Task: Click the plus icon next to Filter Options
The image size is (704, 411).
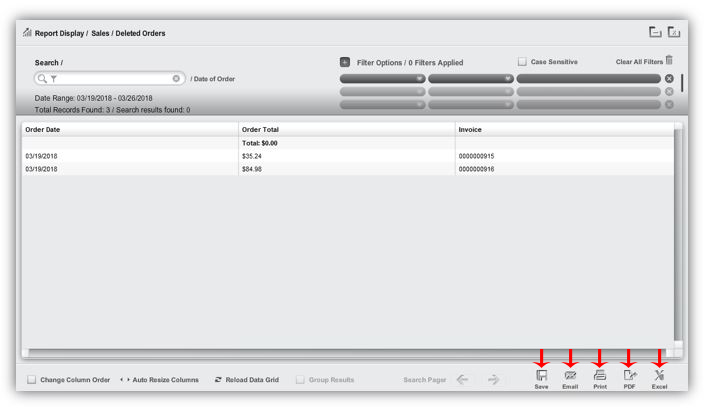Action: tap(345, 62)
